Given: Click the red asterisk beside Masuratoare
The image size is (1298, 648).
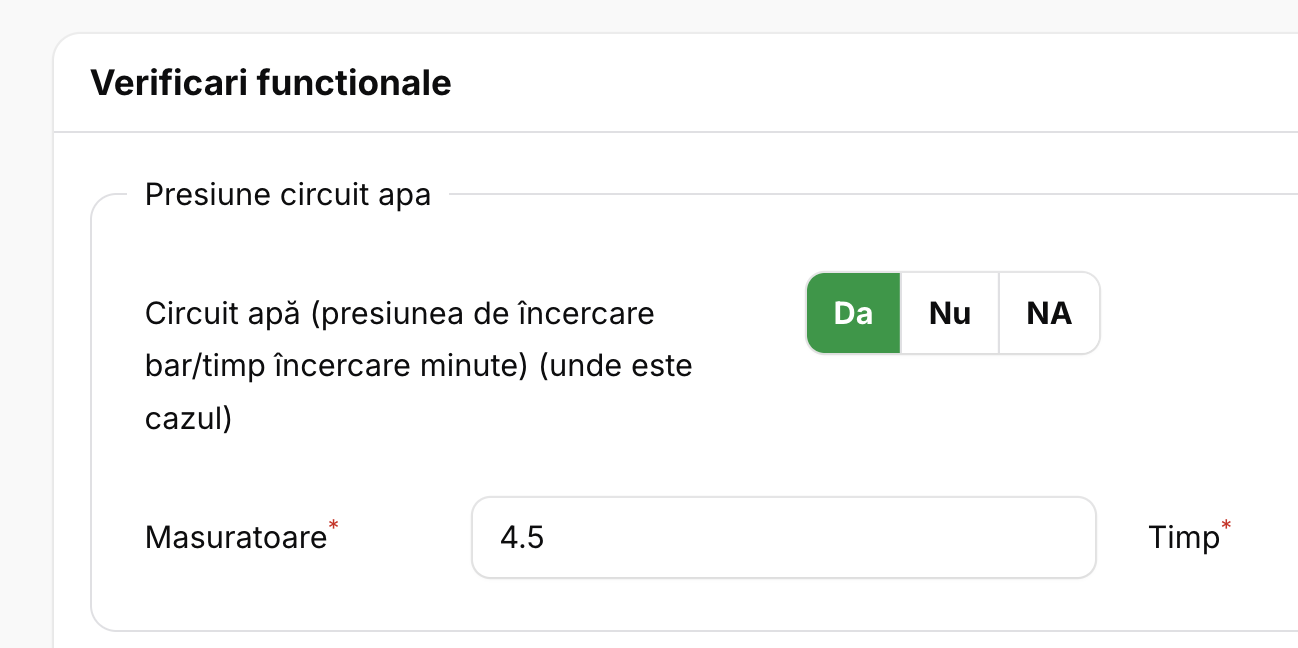Looking at the screenshot, I should coord(333,526).
